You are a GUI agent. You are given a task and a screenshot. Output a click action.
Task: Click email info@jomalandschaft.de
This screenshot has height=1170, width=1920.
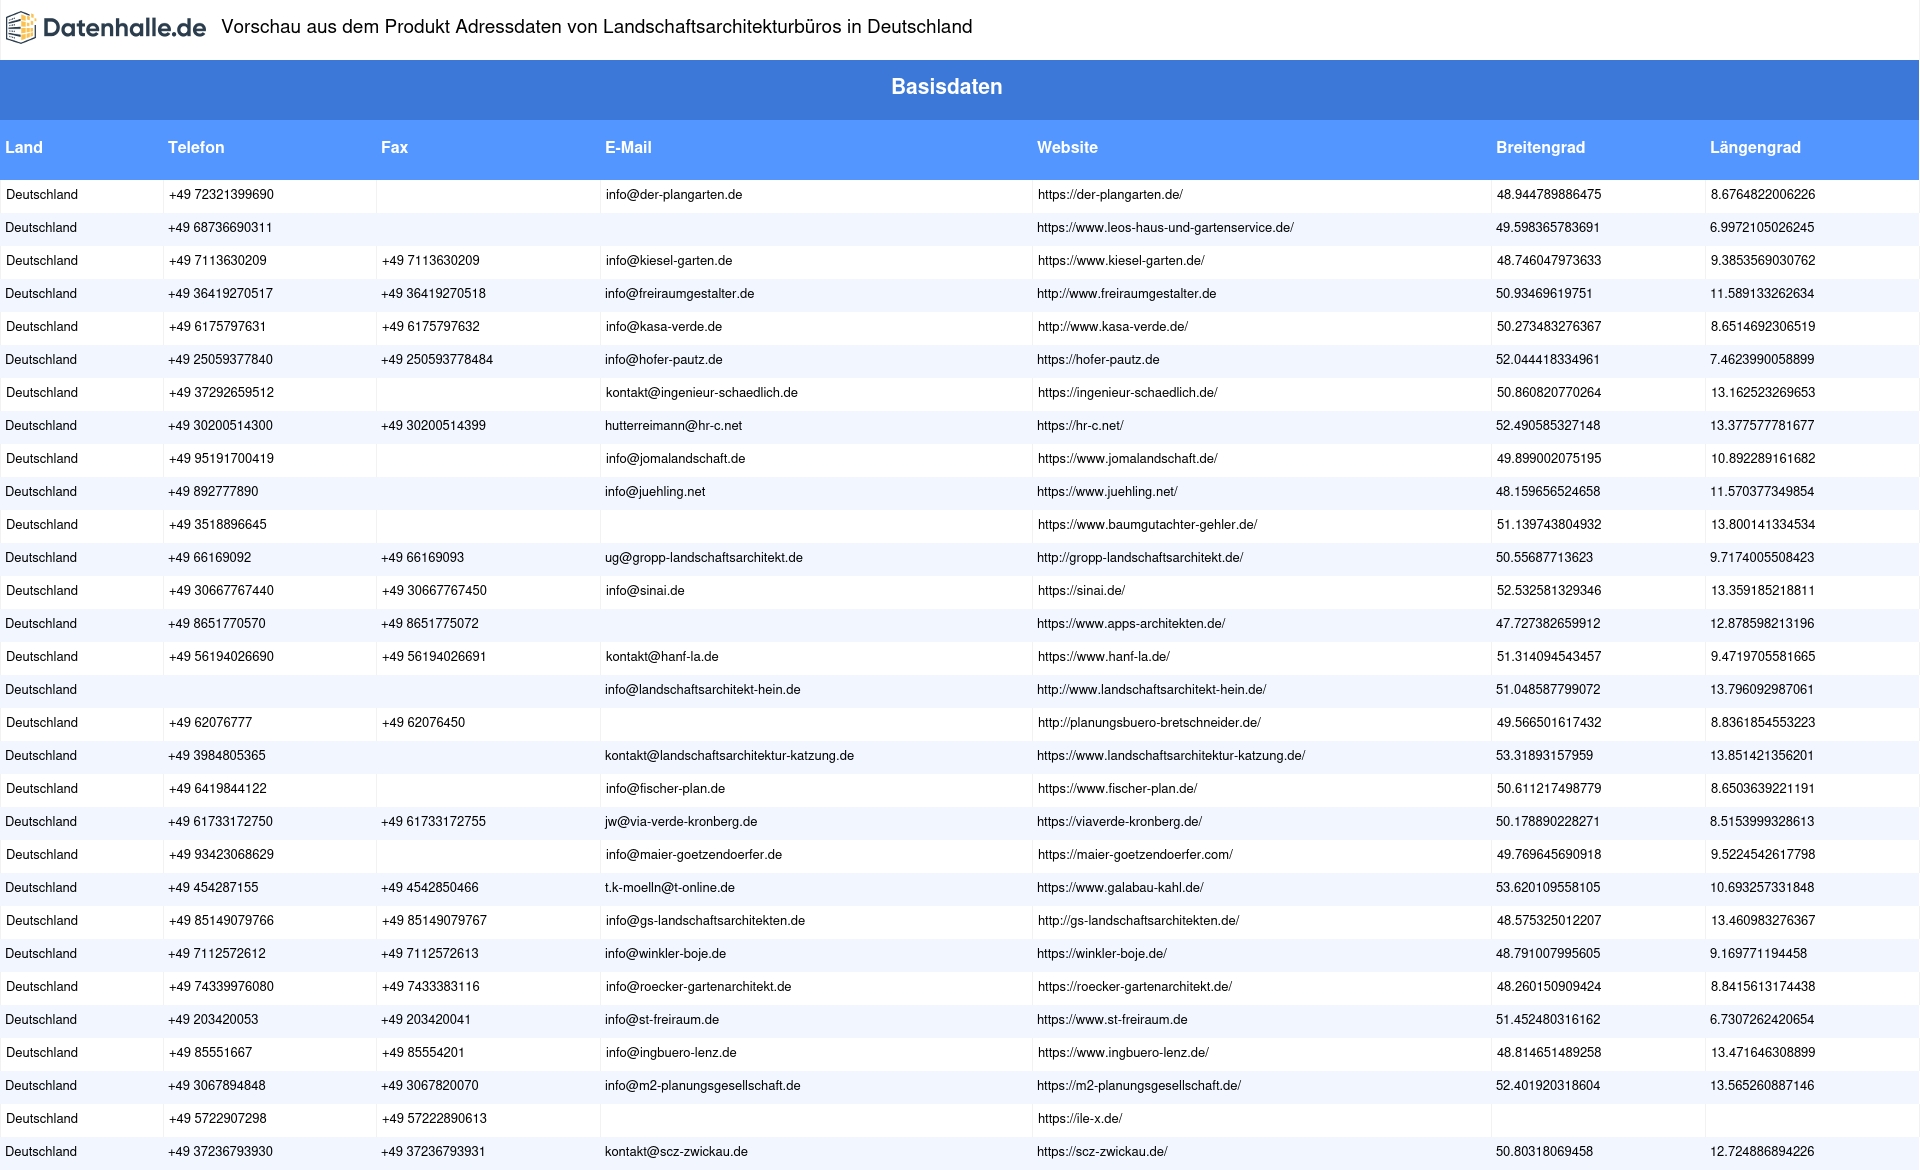(x=675, y=459)
